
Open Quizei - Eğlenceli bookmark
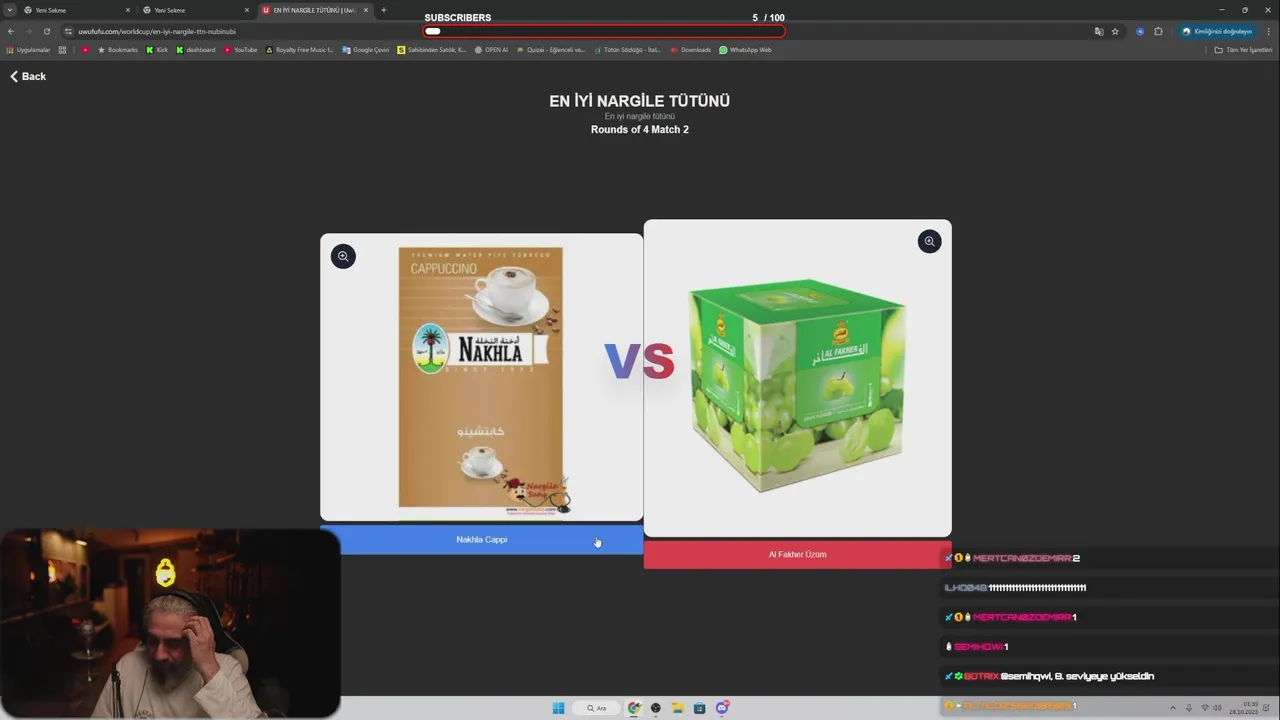pos(552,50)
